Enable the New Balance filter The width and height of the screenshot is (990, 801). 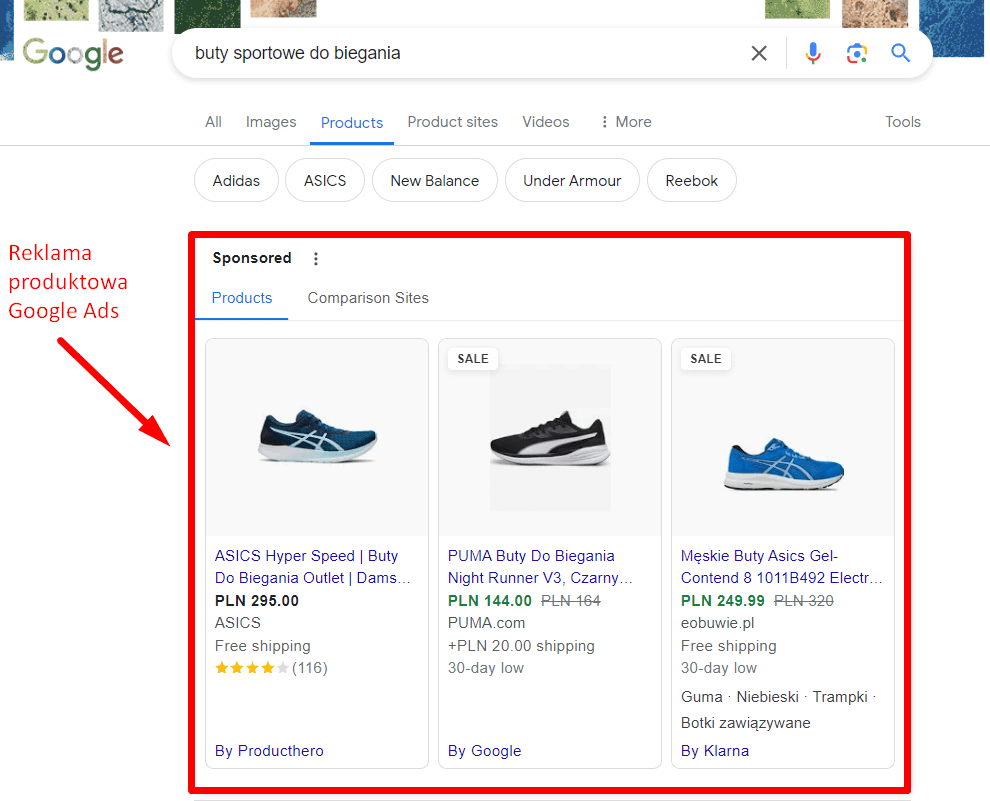(x=434, y=180)
